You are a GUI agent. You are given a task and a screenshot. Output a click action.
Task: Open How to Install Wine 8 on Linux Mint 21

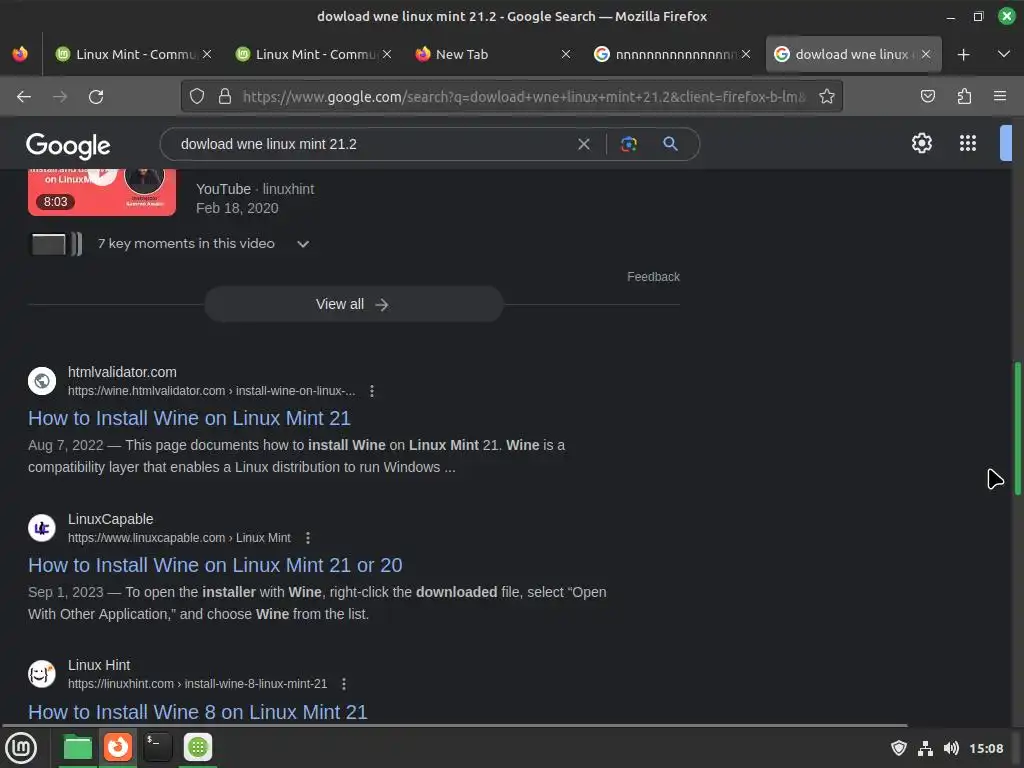click(197, 712)
